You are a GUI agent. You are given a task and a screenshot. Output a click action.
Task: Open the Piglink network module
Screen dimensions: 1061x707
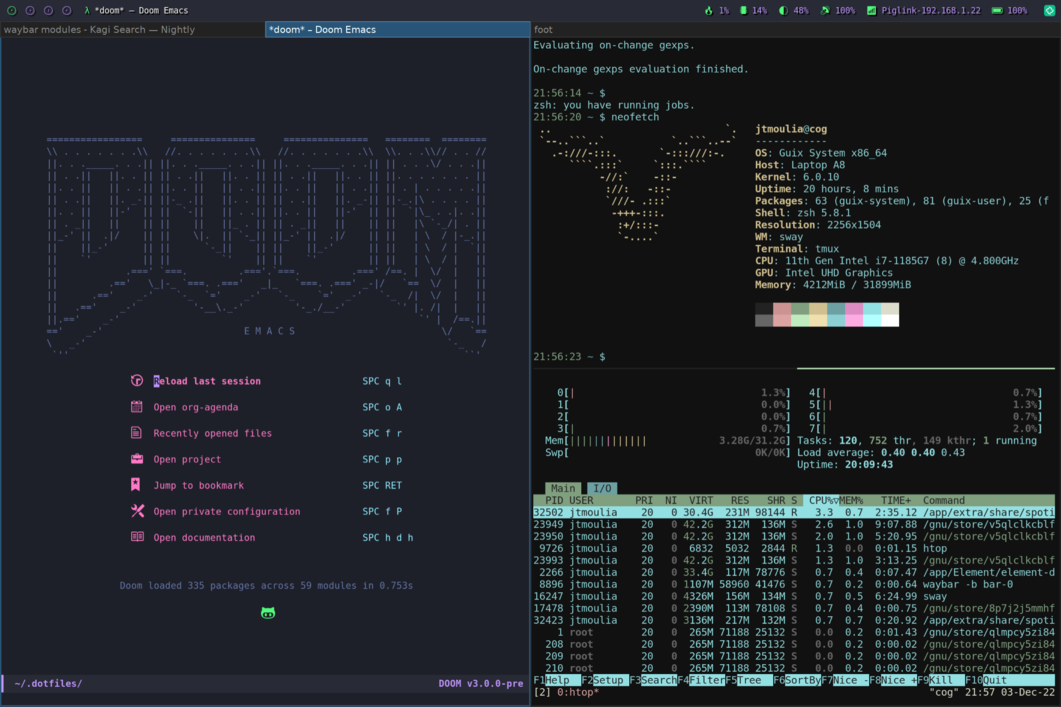tap(923, 10)
